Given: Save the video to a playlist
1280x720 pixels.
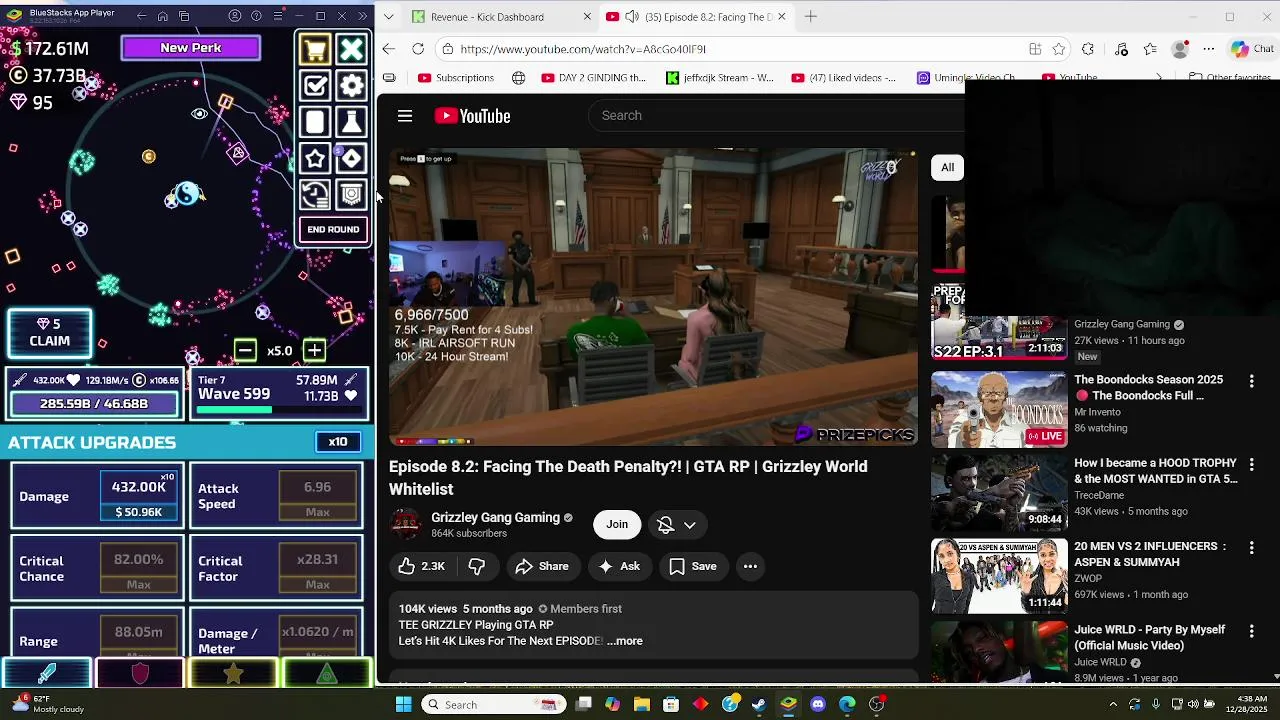Looking at the screenshot, I should (x=693, y=567).
